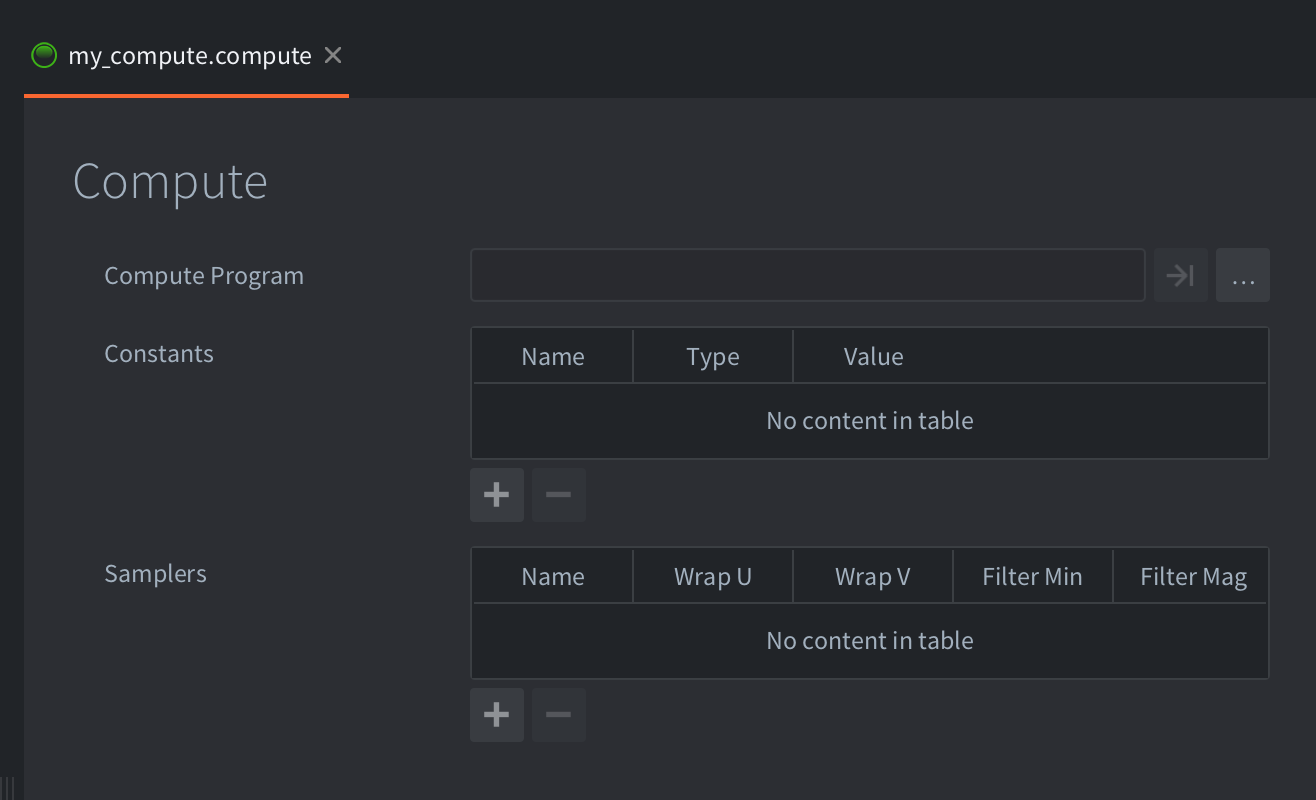Select the Filter Min column header
The width and height of the screenshot is (1316, 800).
click(1032, 577)
